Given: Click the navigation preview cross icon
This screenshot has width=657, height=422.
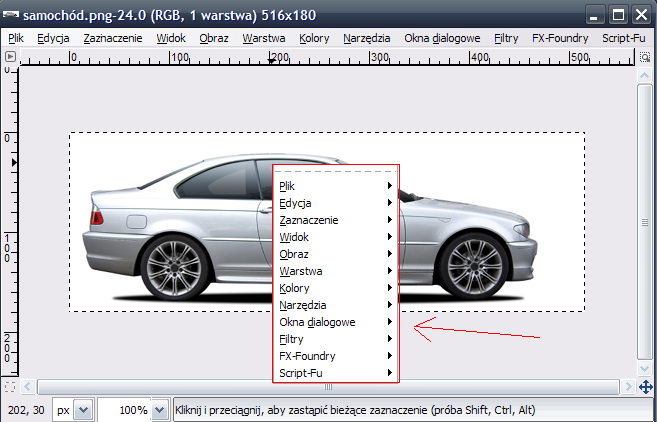Looking at the screenshot, I should pos(645,386).
